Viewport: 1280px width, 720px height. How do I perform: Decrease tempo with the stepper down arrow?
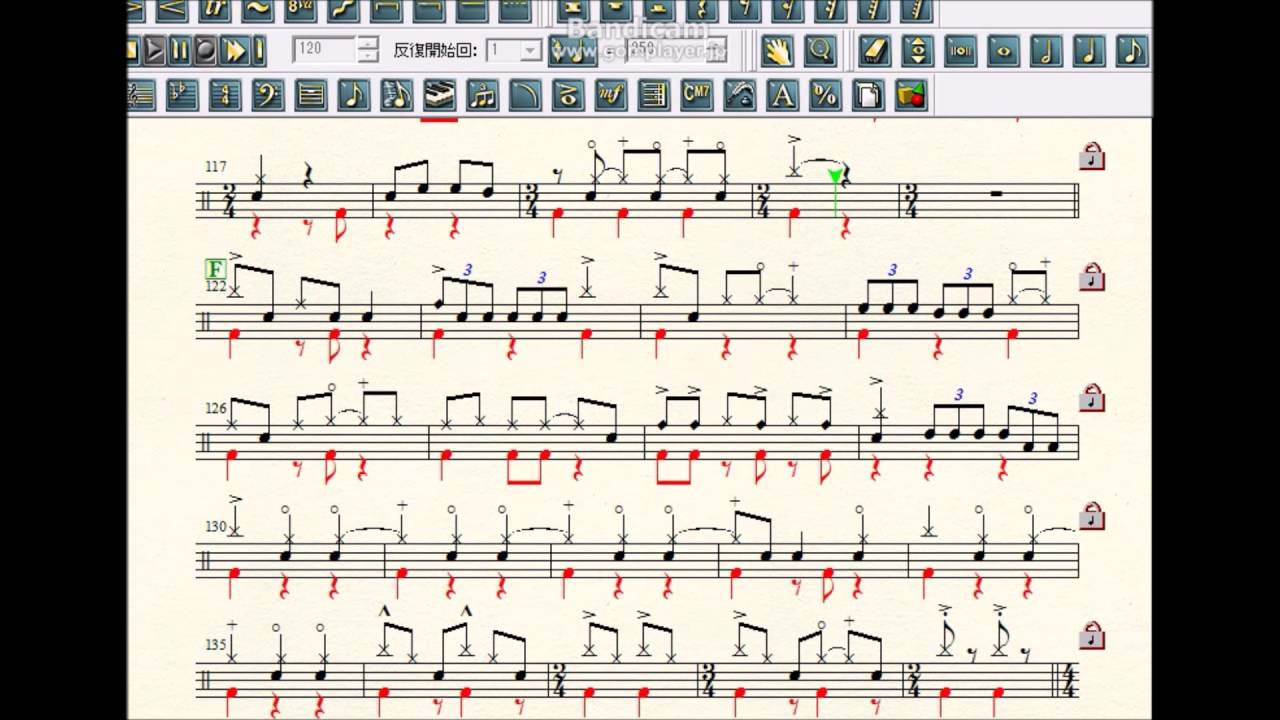pos(368,56)
